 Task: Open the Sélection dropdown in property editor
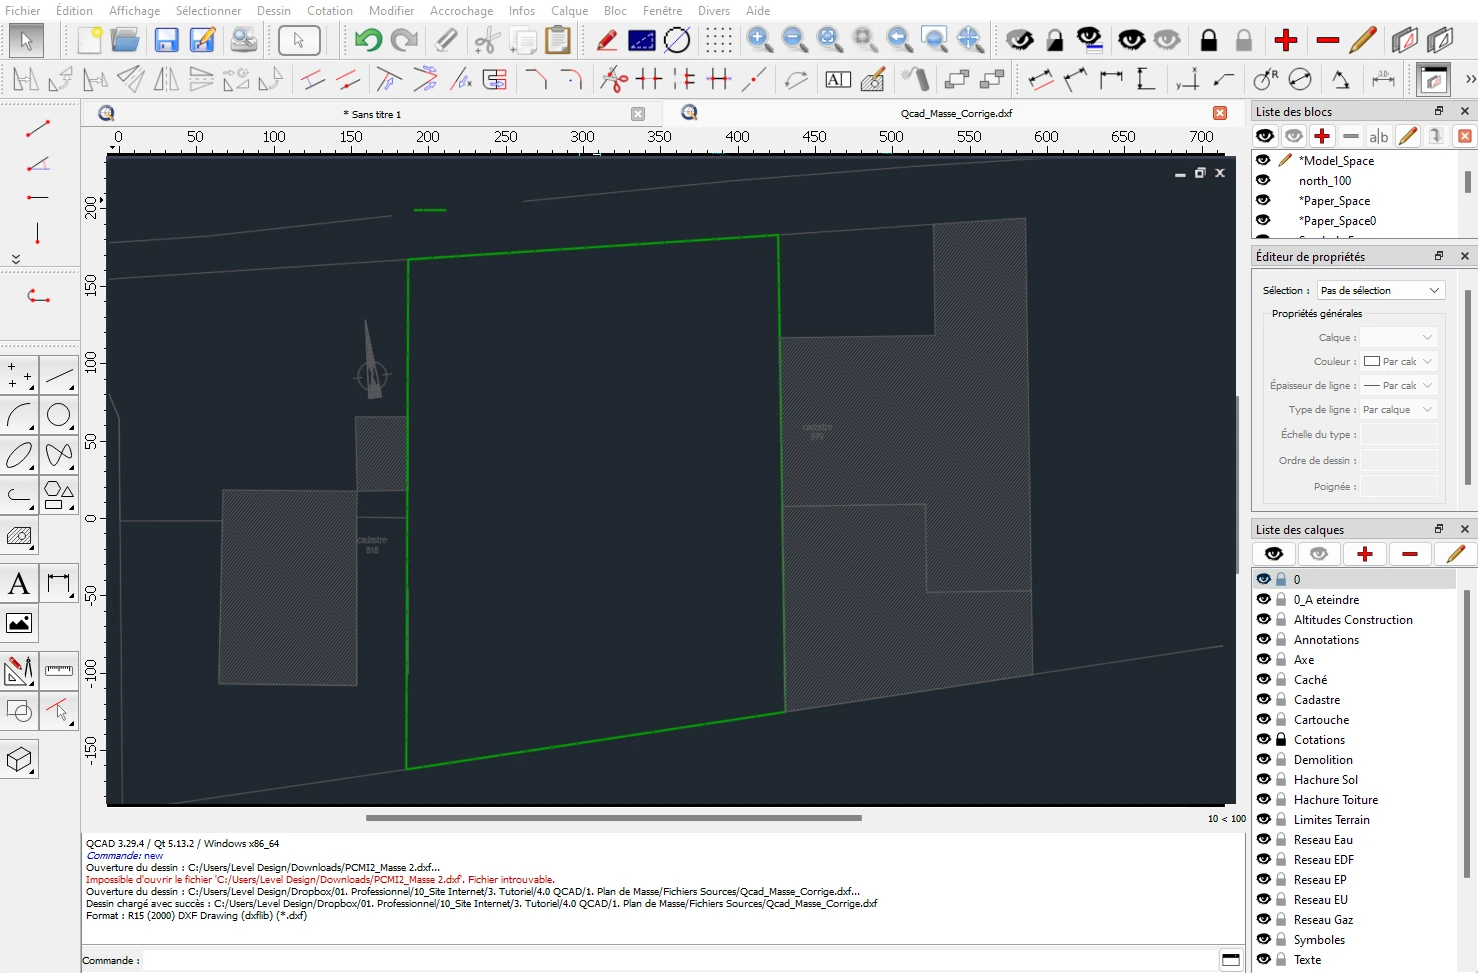[1380, 290]
